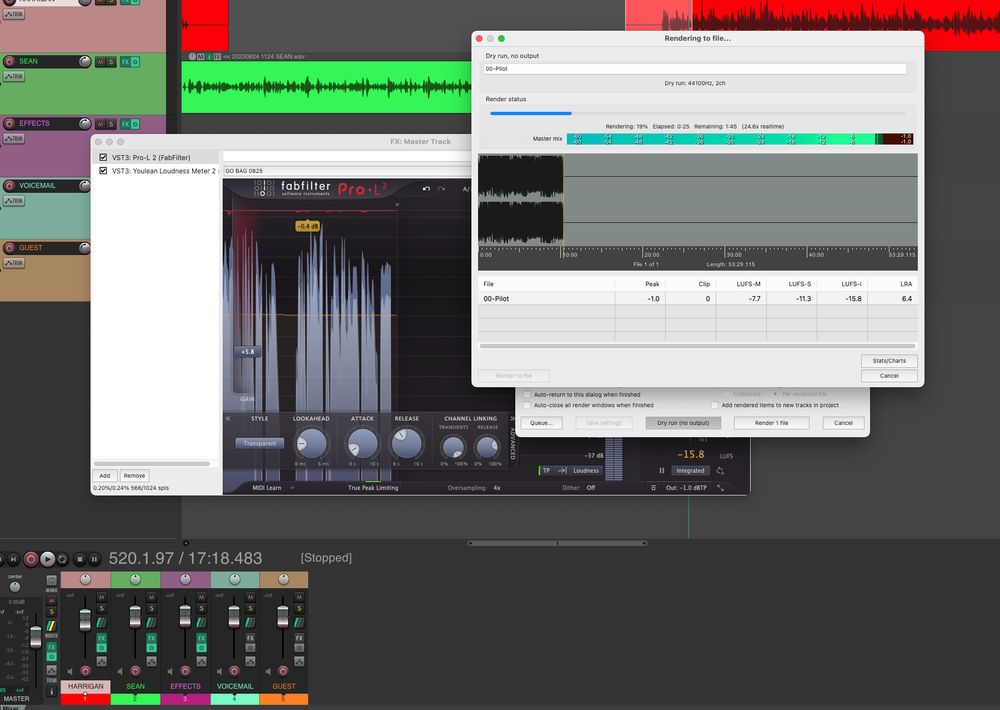This screenshot has height=710, width=1000.
Task: Enable Auto-return to this dialog when finished
Action: (527, 394)
